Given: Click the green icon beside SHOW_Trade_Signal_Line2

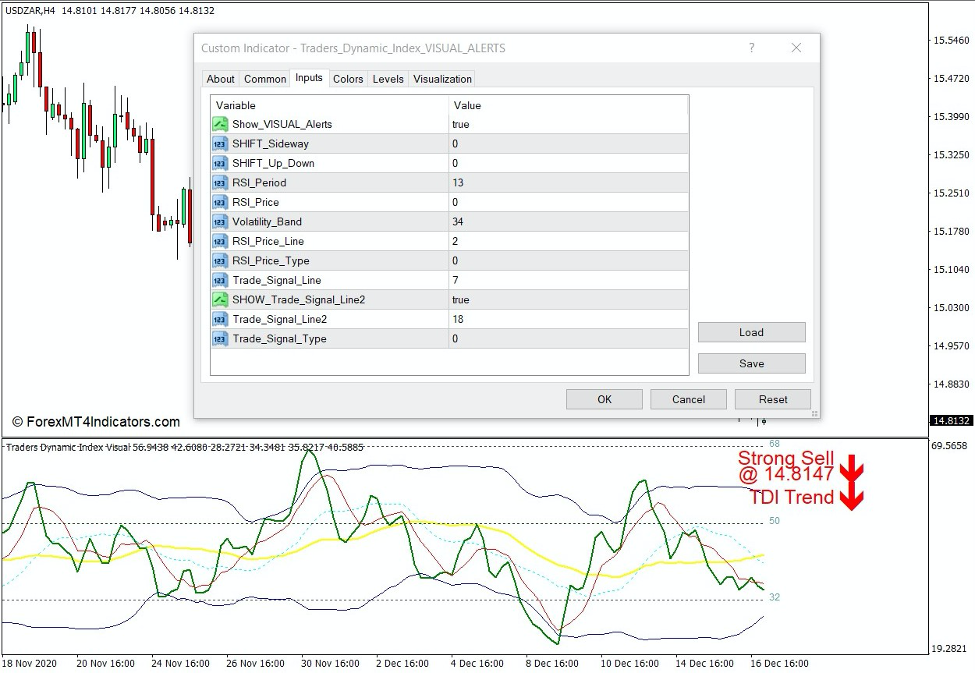Looking at the screenshot, I should click(220, 299).
